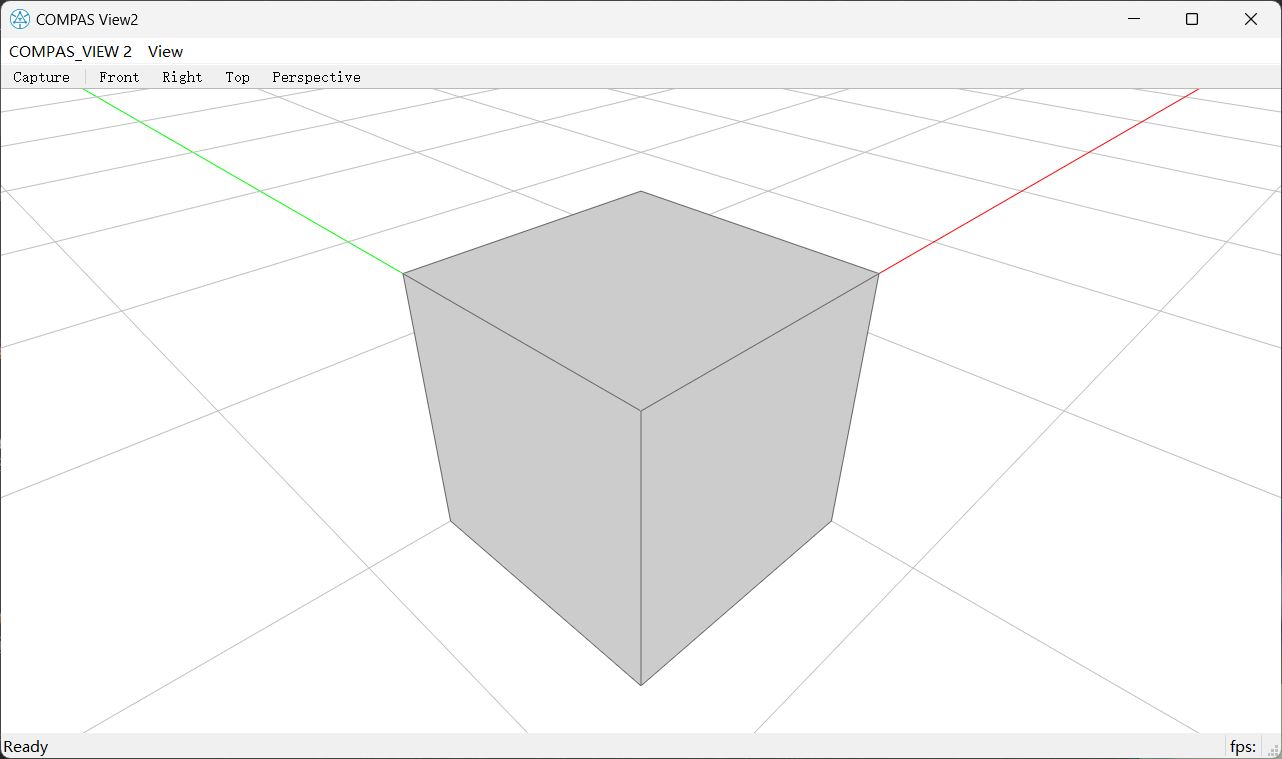Open the View menu
The width and height of the screenshot is (1282, 759).
[x=164, y=51]
